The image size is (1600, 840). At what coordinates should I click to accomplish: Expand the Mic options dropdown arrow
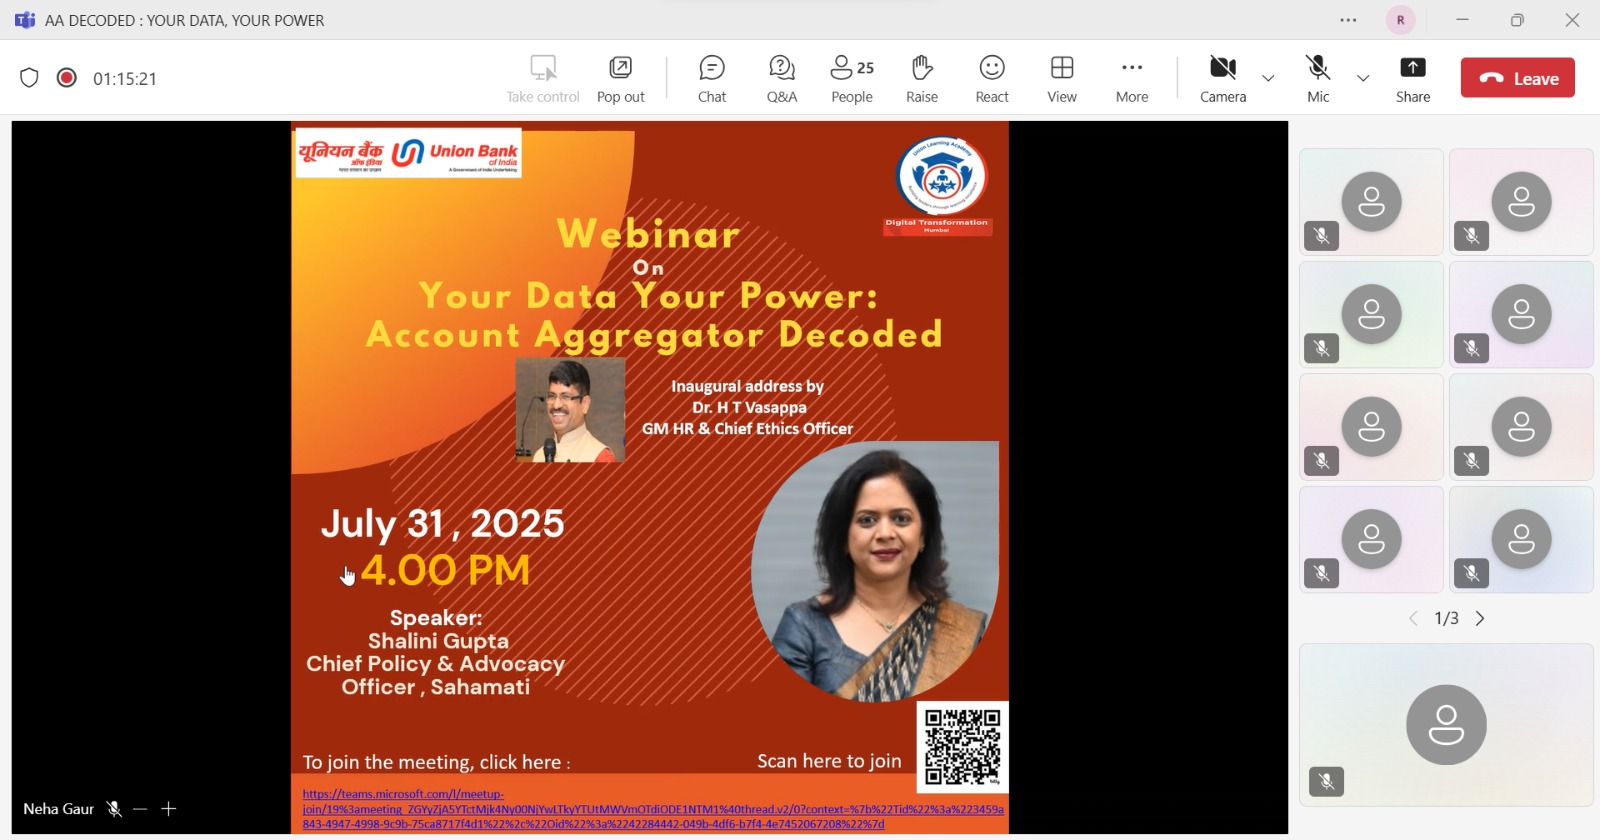coord(1363,78)
